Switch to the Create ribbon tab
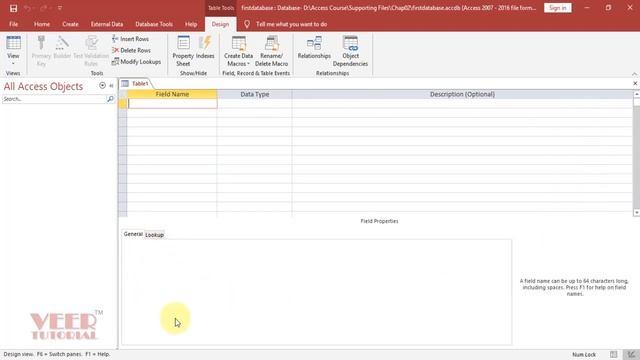640x360 pixels. point(70,24)
